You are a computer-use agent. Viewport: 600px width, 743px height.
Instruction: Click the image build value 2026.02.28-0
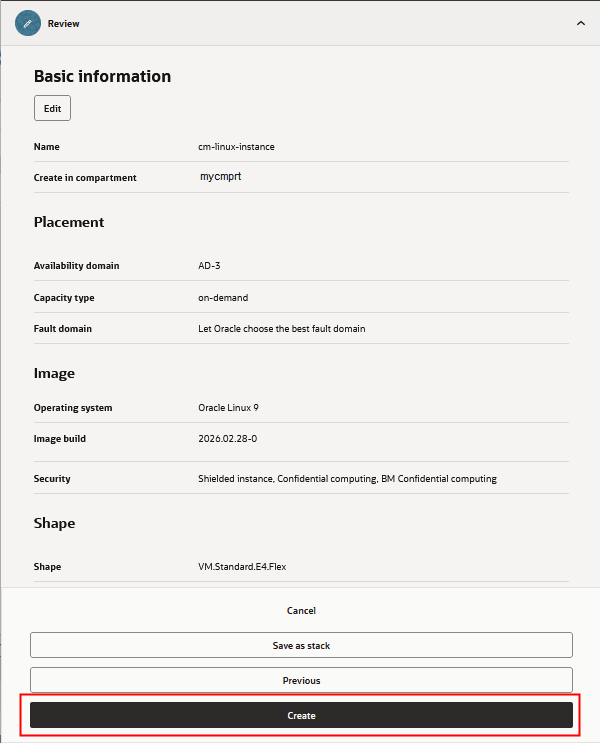[227, 439]
